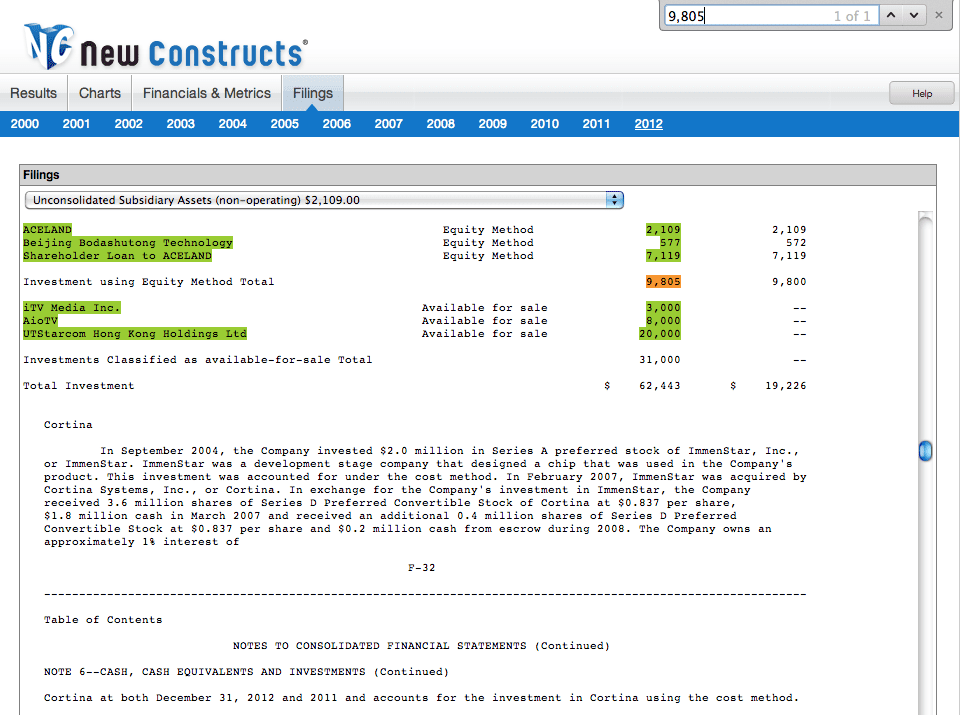Select year 2004 filings
Screen dimensions: 960x715
[x=233, y=124]
